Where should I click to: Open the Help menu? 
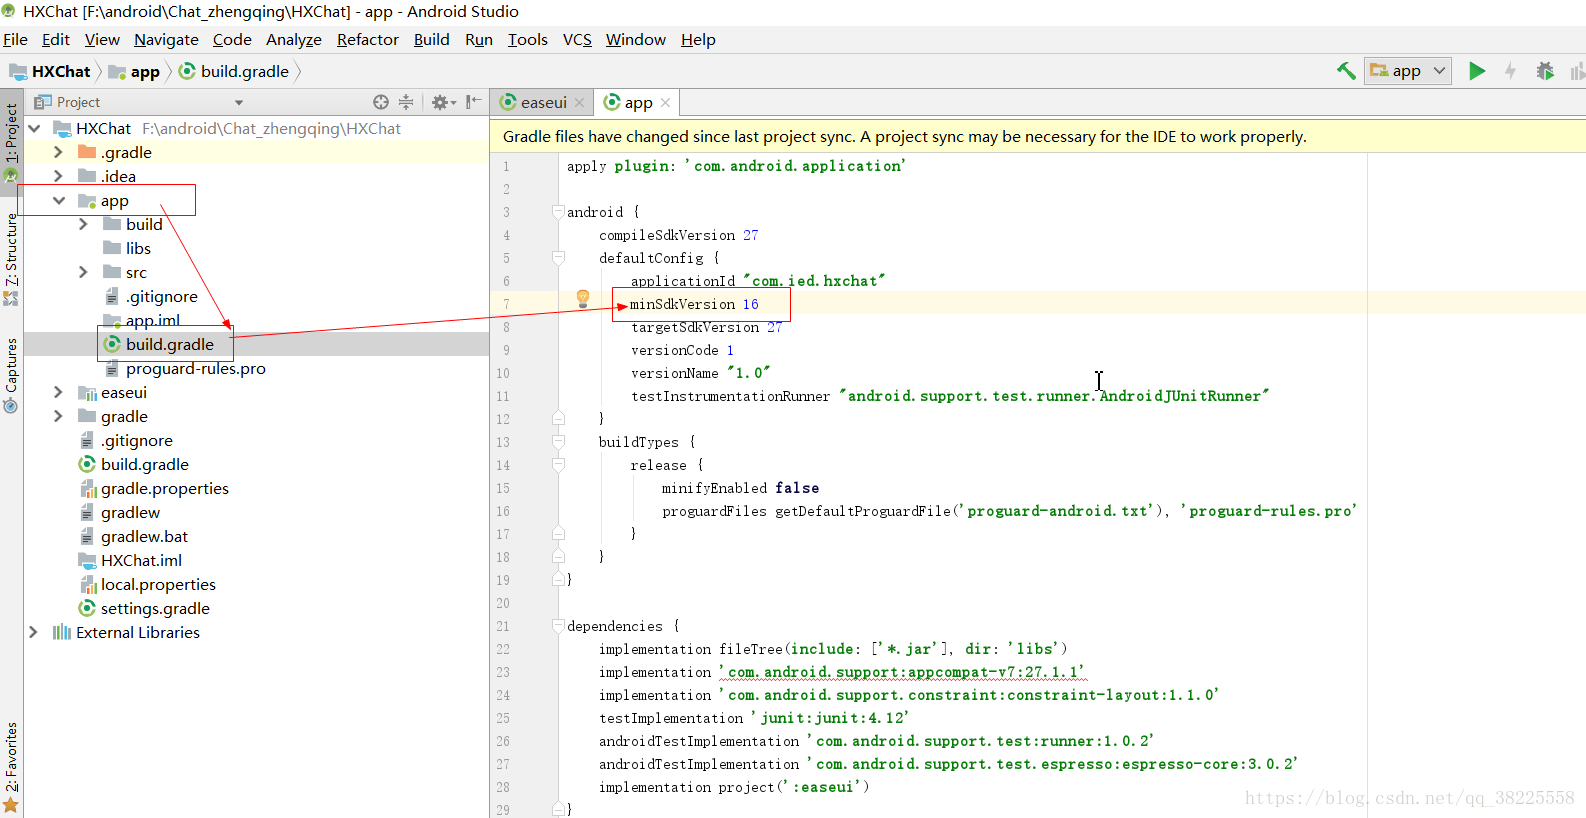[x=698, y=40]
